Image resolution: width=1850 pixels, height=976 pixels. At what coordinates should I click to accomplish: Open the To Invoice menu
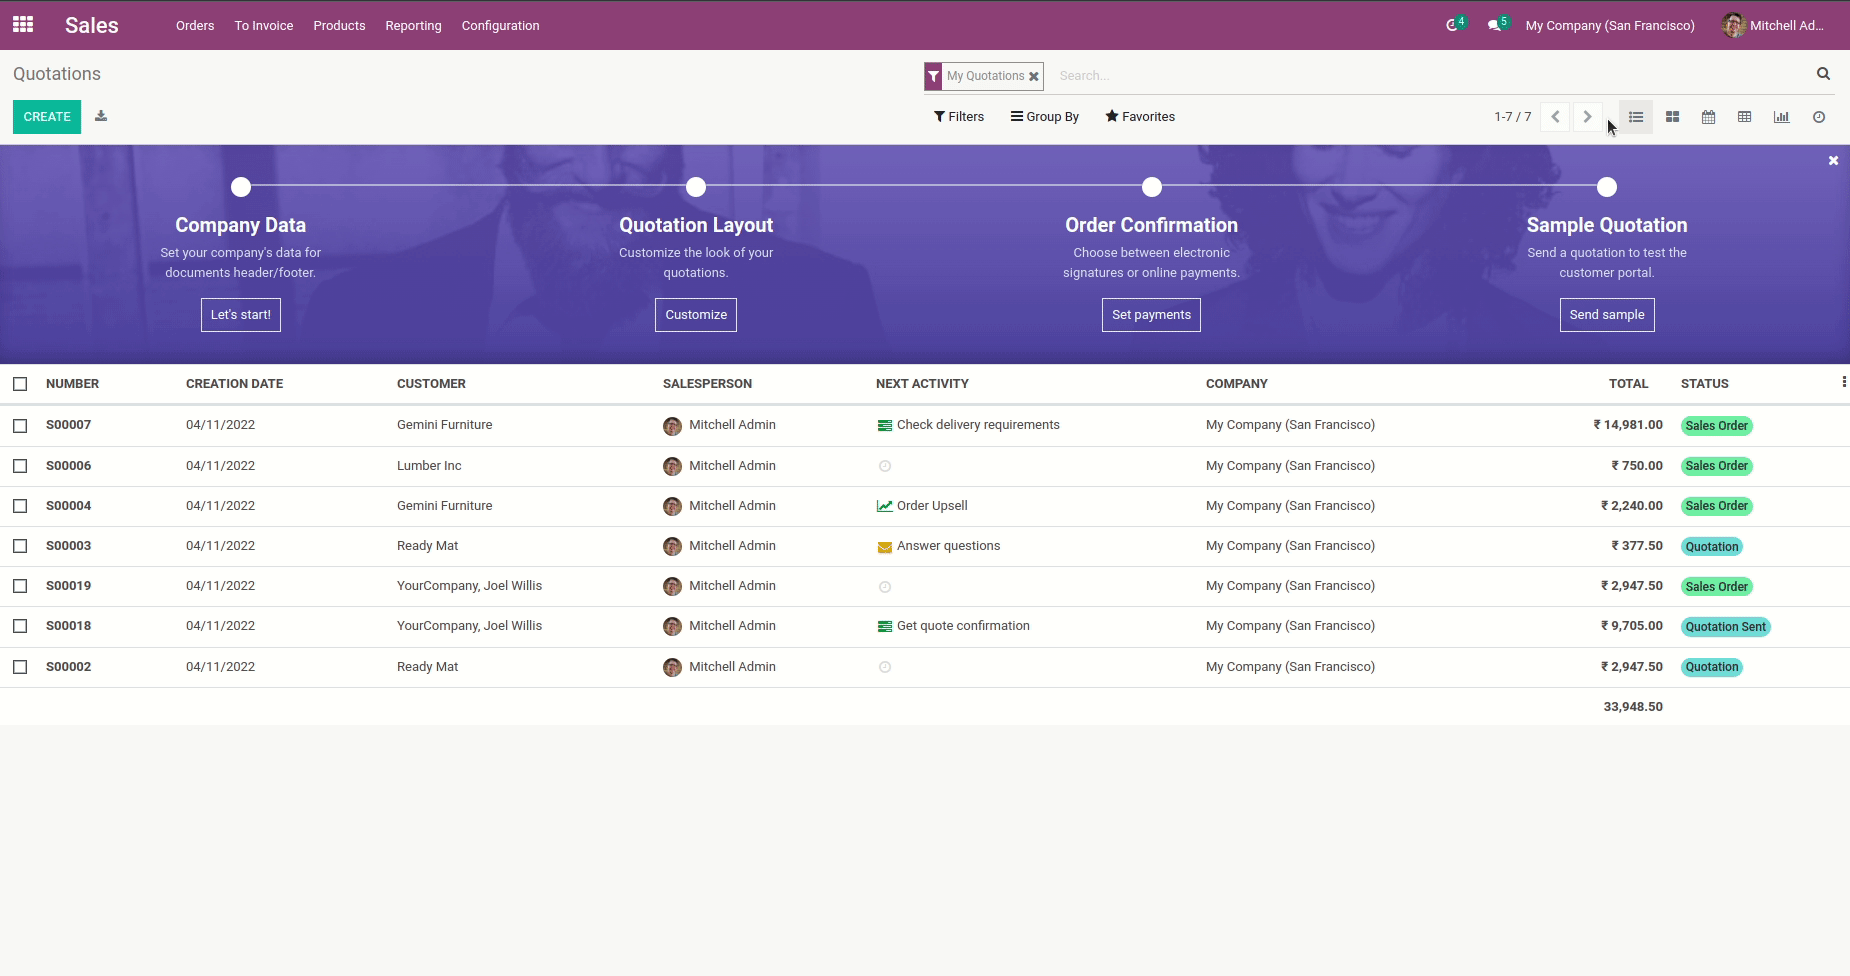[264, 25]
